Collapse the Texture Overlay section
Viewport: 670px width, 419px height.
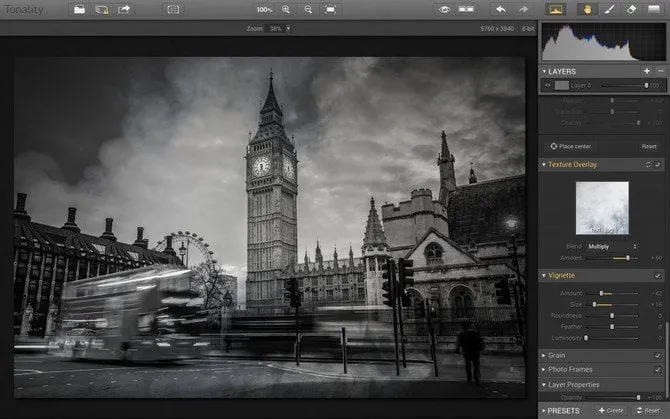tap(544, 164)
